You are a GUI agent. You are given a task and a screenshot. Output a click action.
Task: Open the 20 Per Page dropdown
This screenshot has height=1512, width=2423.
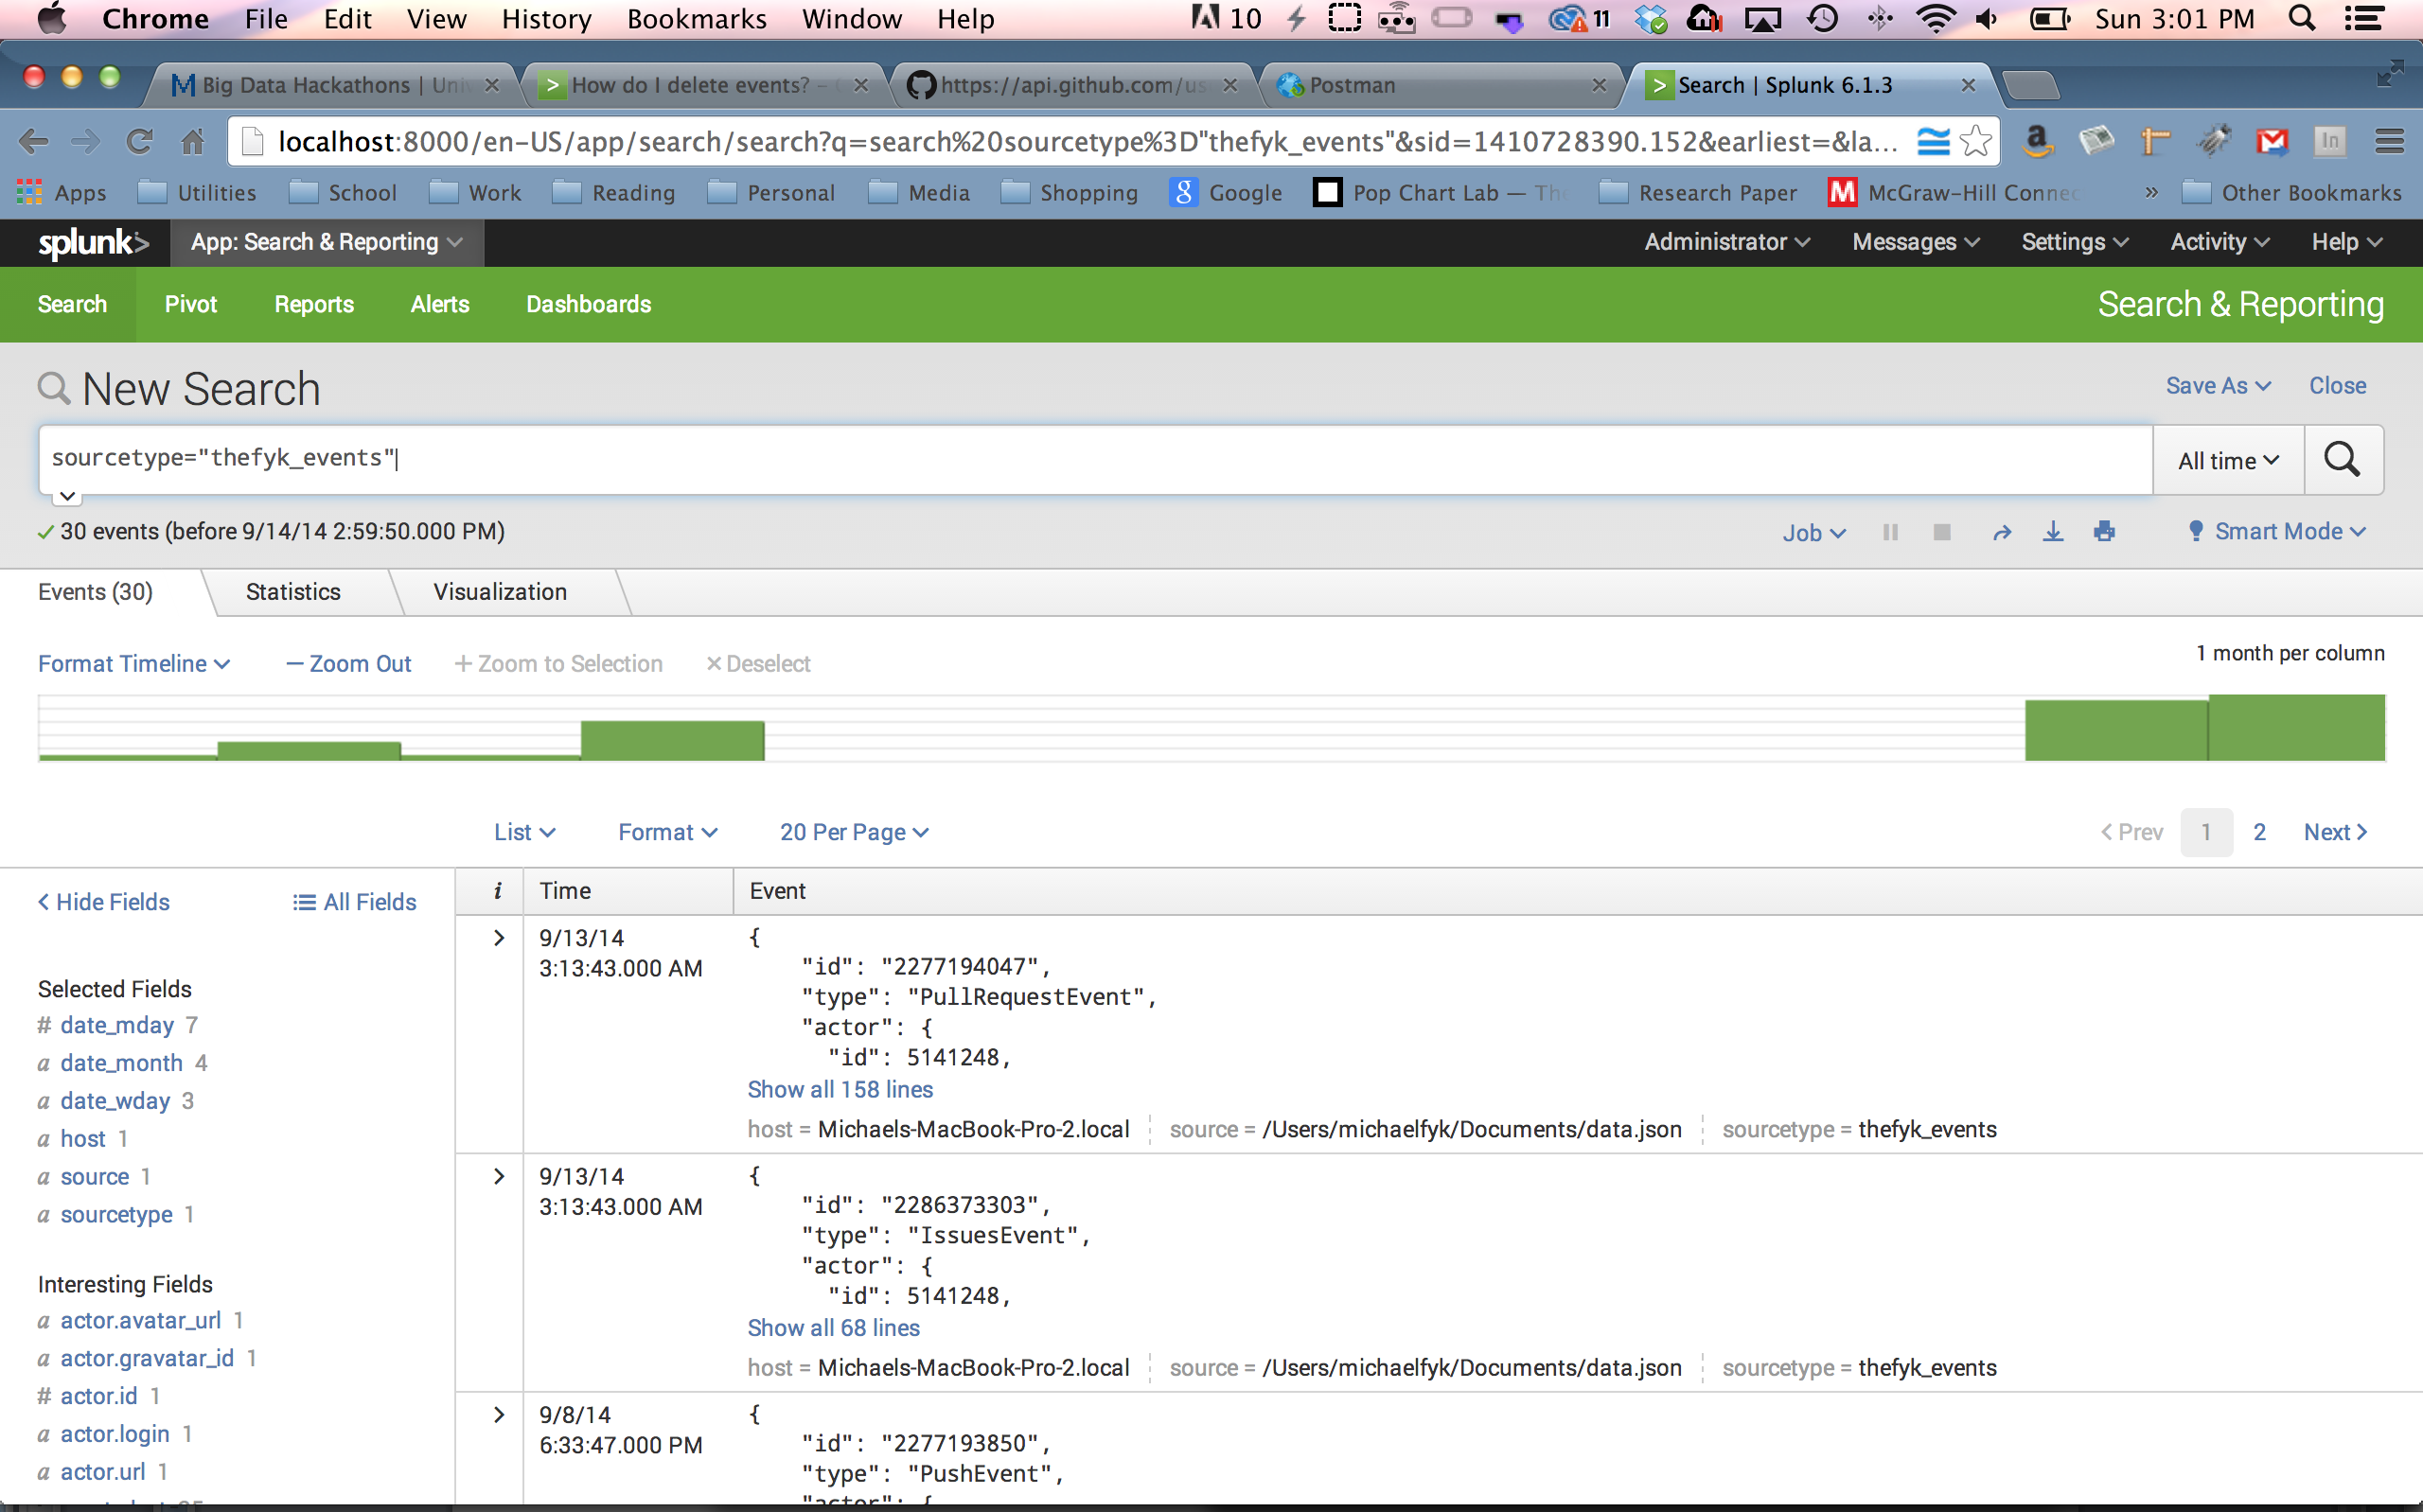[853, 832]
